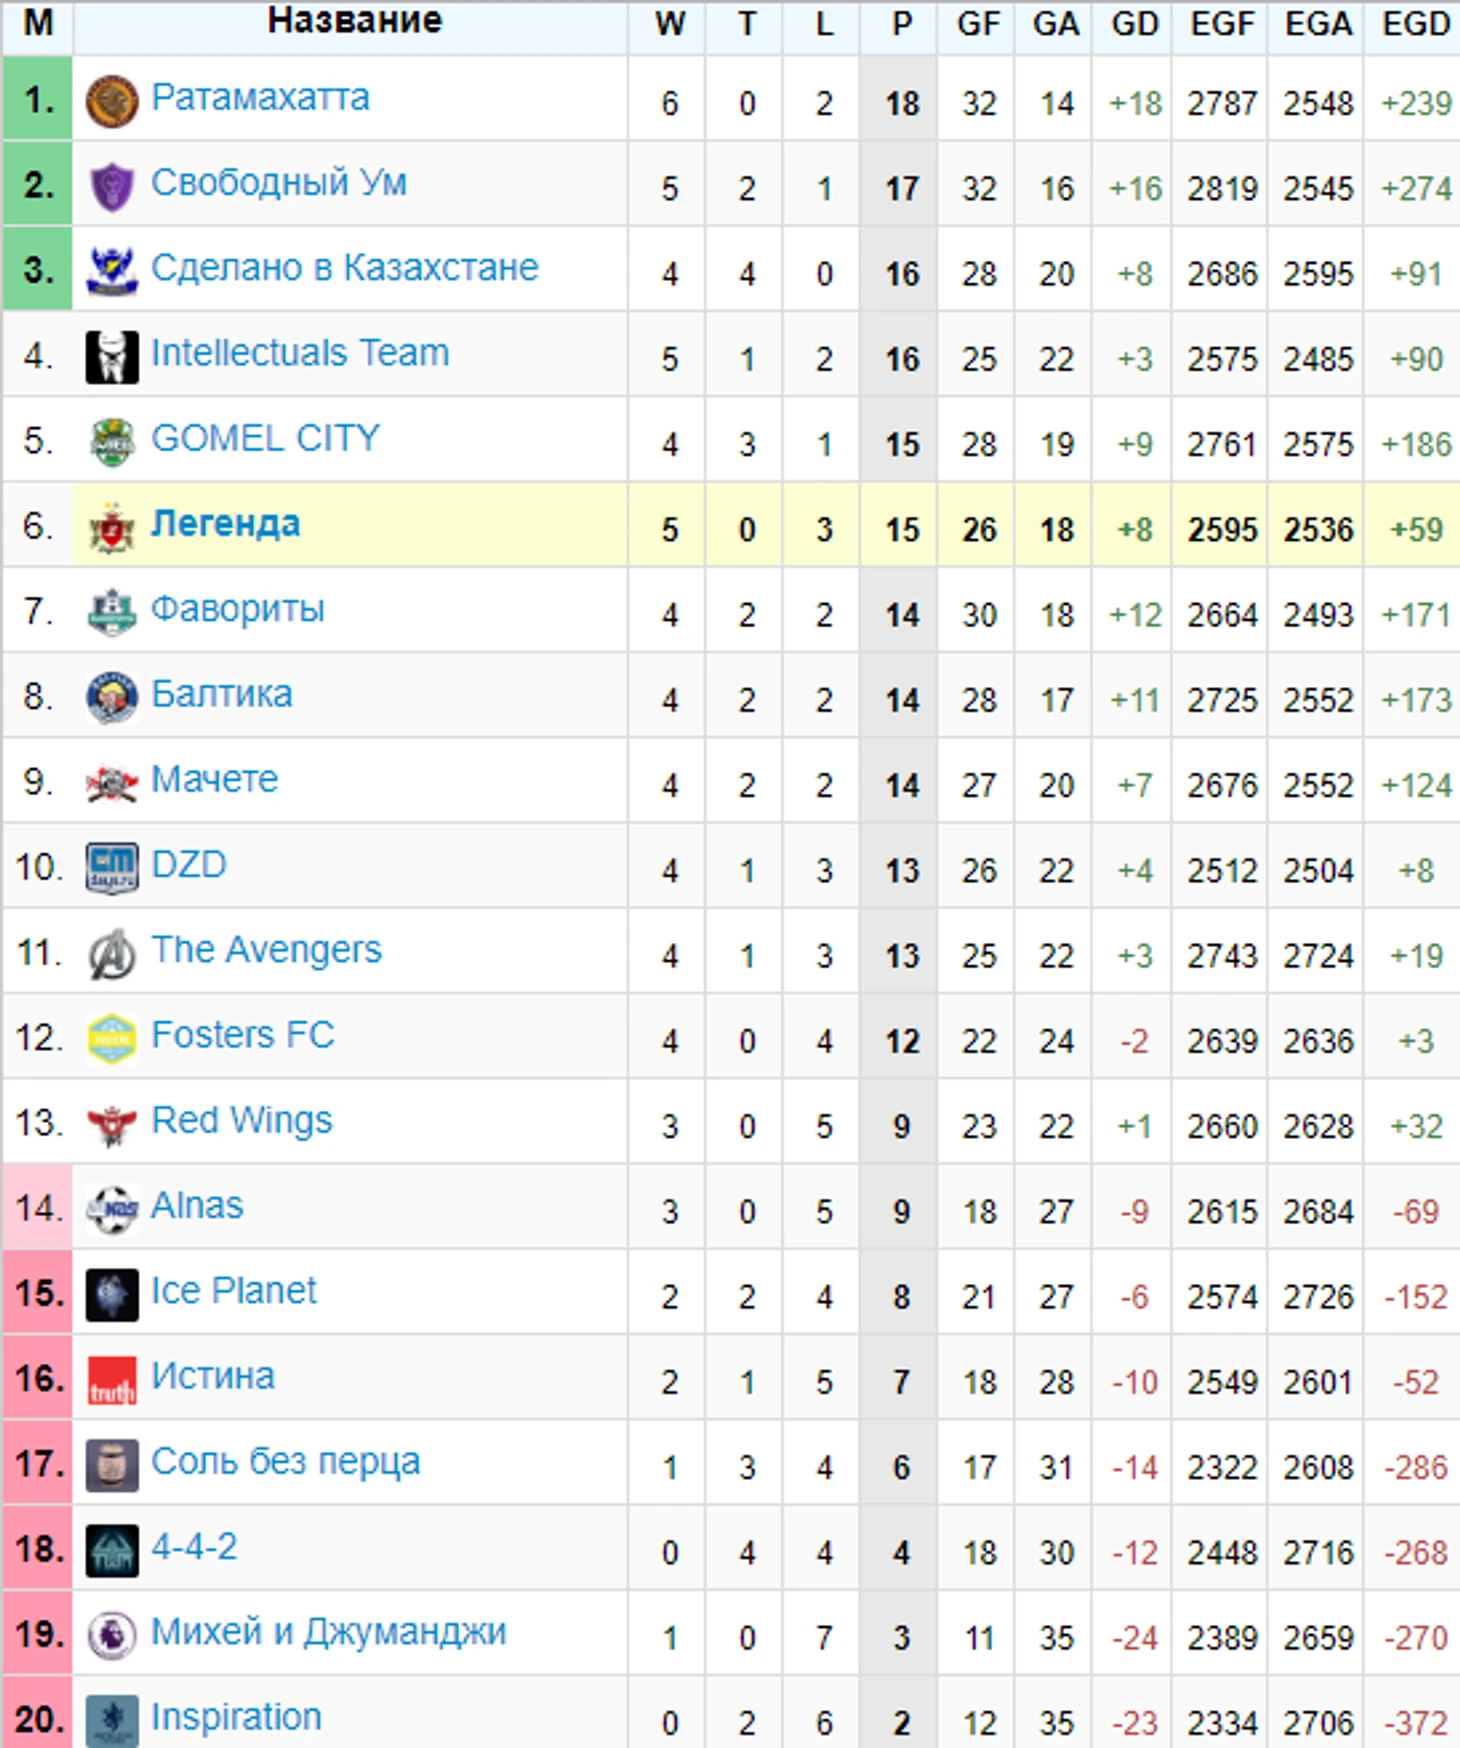
Task: Open the Балтика team link
Action: pyautogui.click(x=222, y=694)
